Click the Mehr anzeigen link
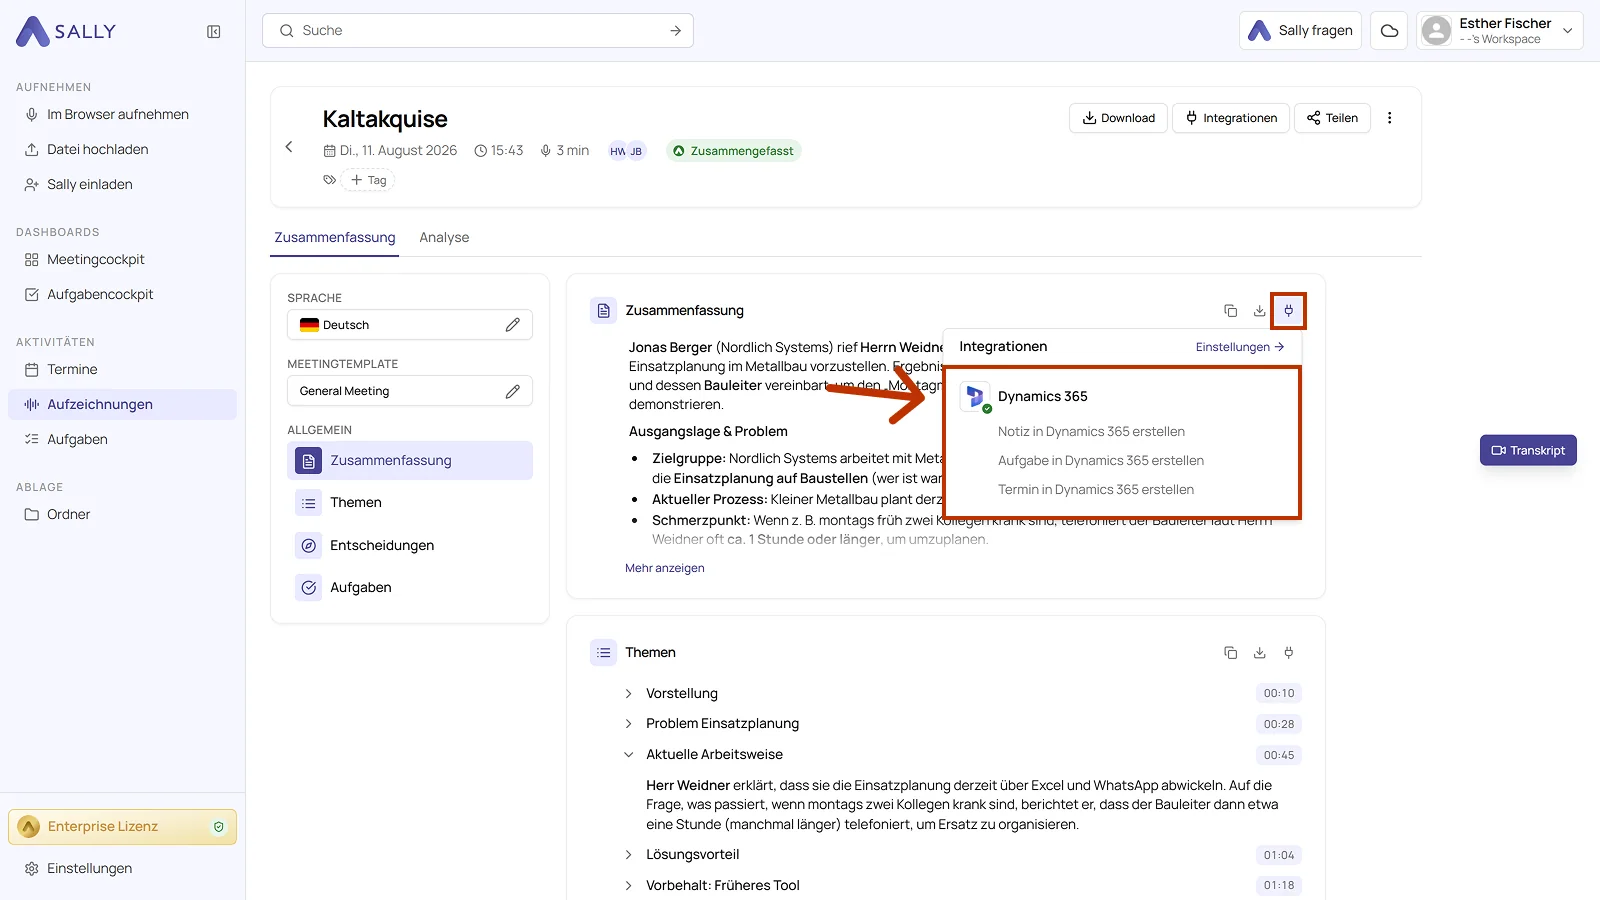Screen dimensions: 1600x900 (x=665, y=568)
